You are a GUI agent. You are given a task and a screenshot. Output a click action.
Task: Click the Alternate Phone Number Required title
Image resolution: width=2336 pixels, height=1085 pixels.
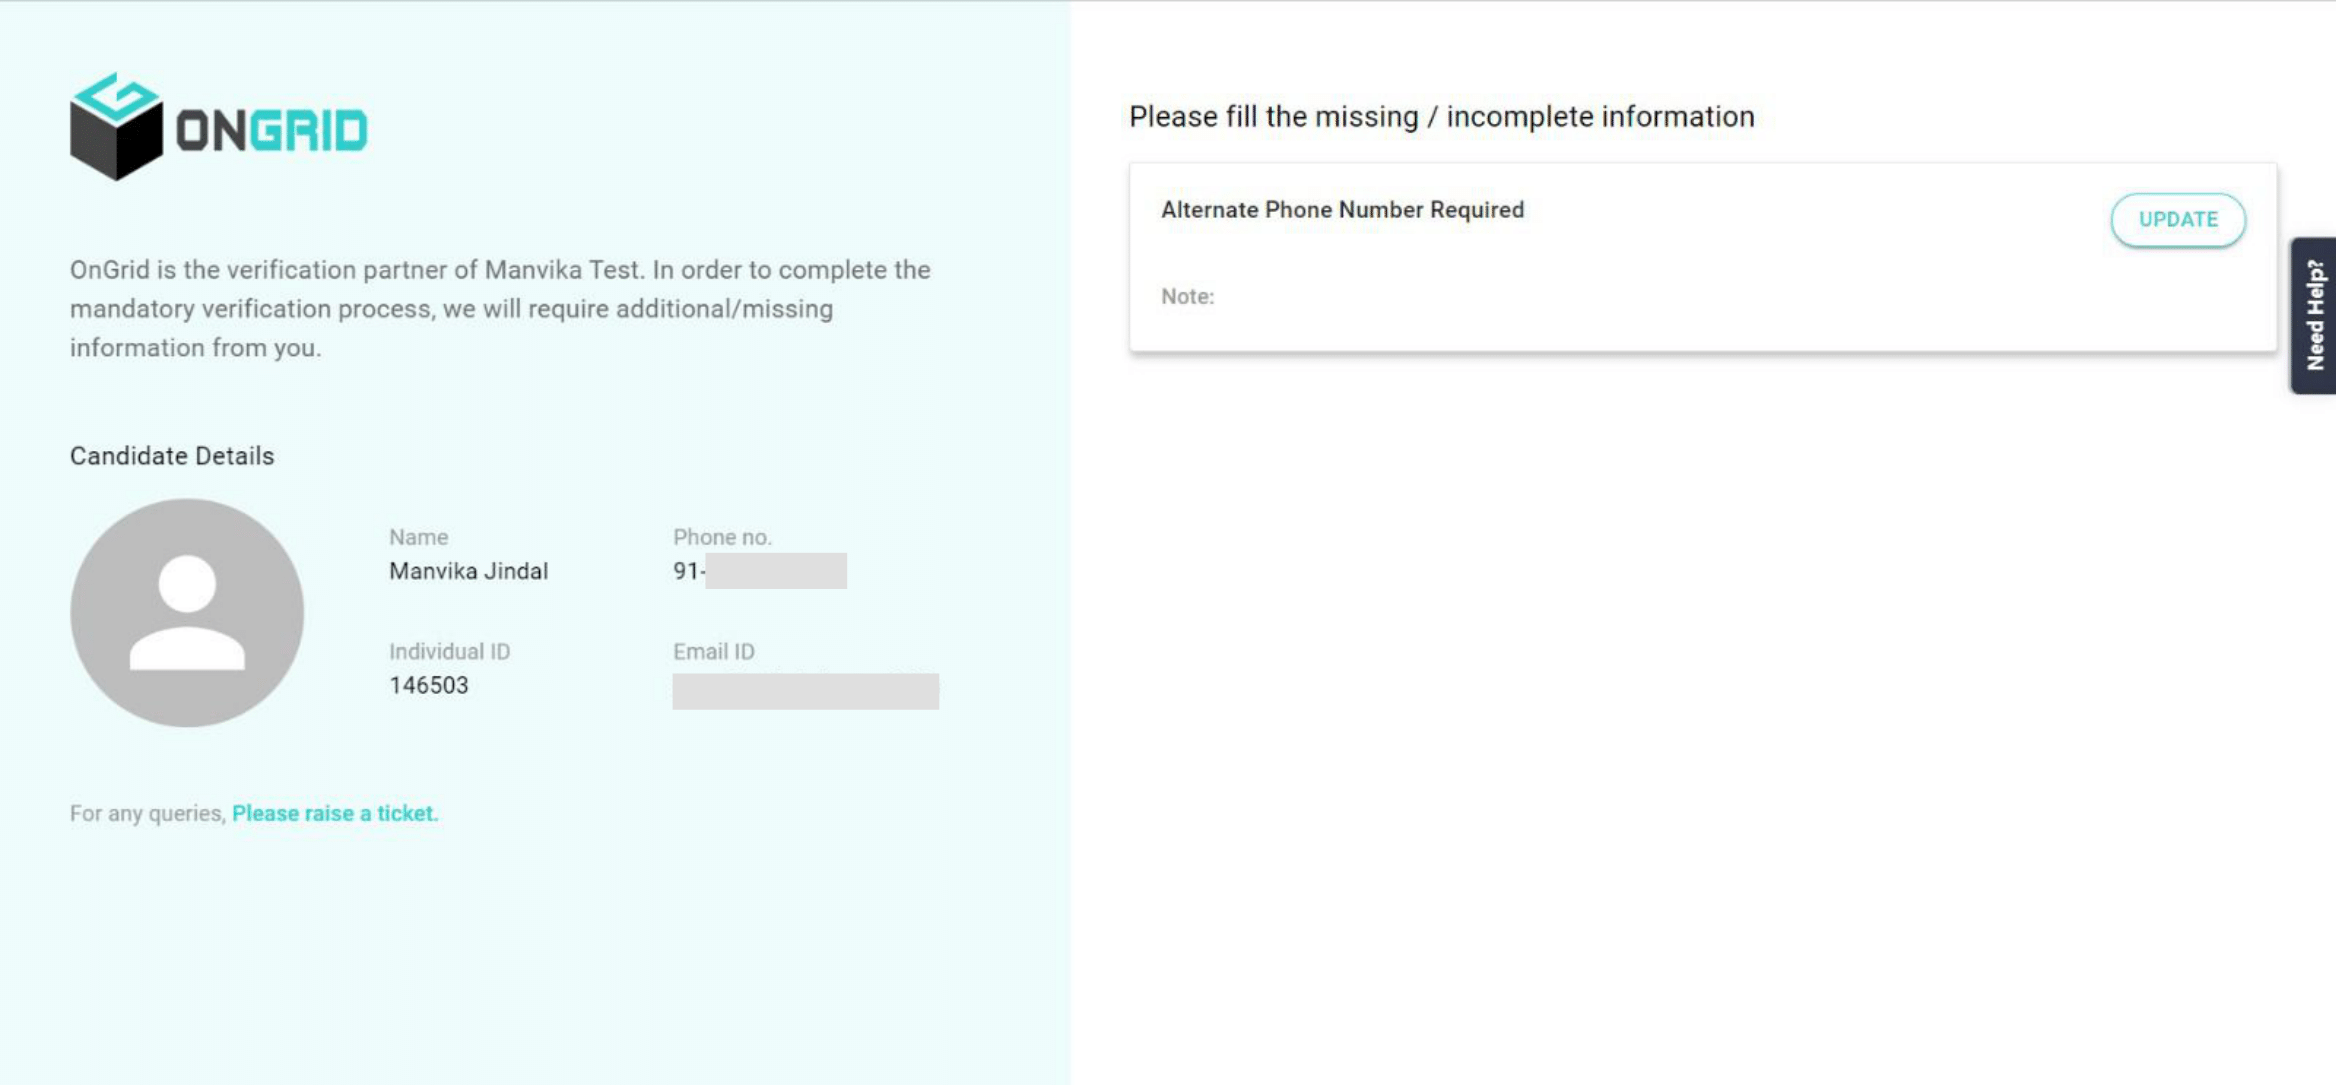coord(1342,210)
